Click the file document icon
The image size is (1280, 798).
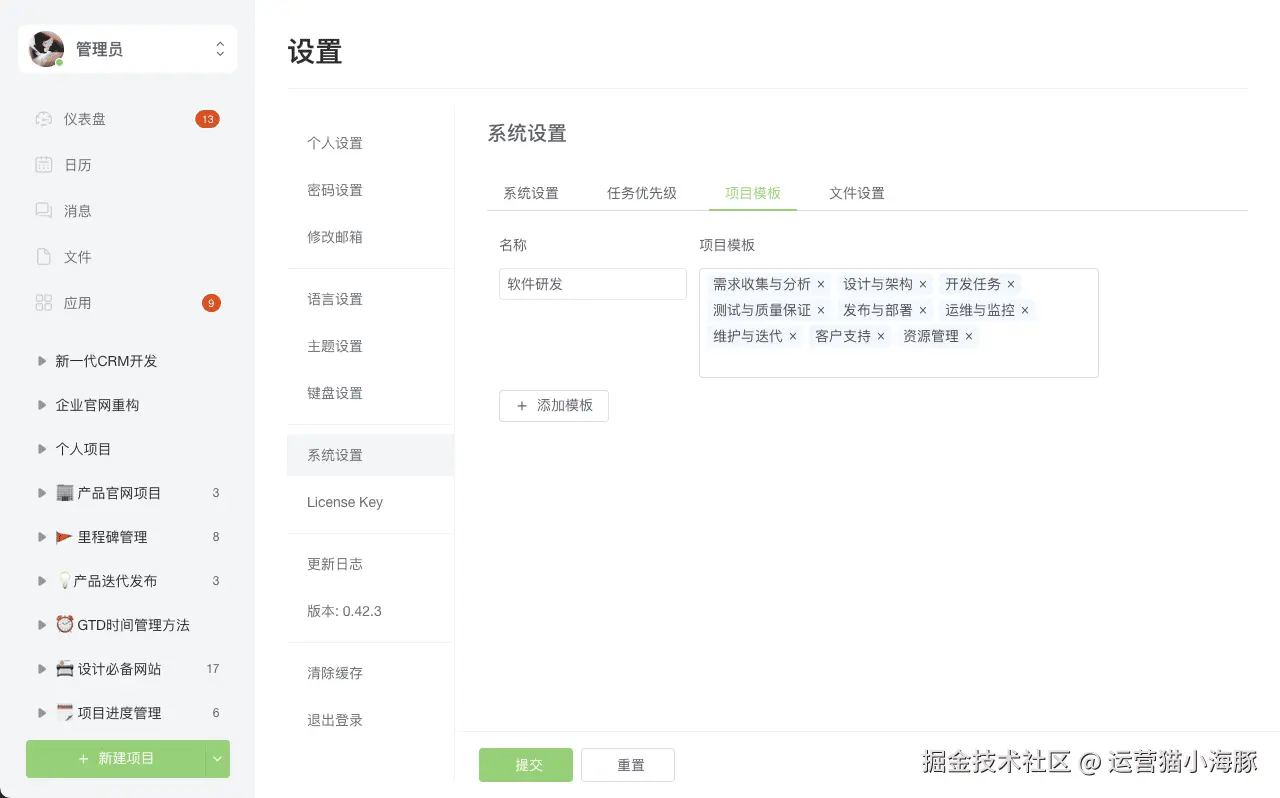coord(43,257)
